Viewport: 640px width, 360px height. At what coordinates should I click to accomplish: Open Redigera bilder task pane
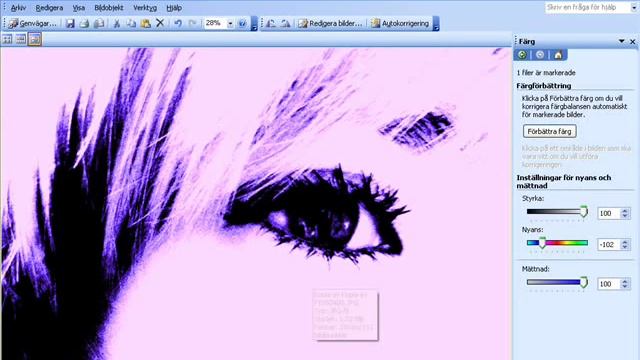pos(330,24)
